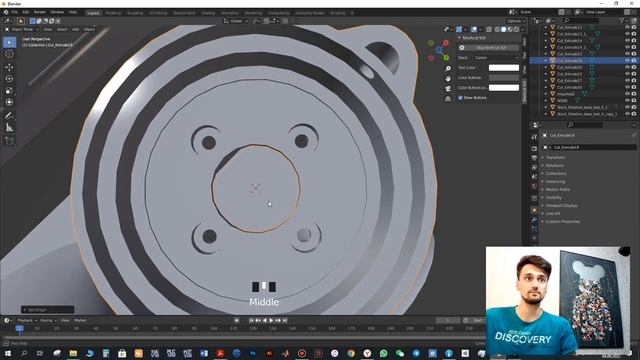Hide Cut_Extrude18 with its eye icon
Screen dimensions: 640x360
[627, 60]
